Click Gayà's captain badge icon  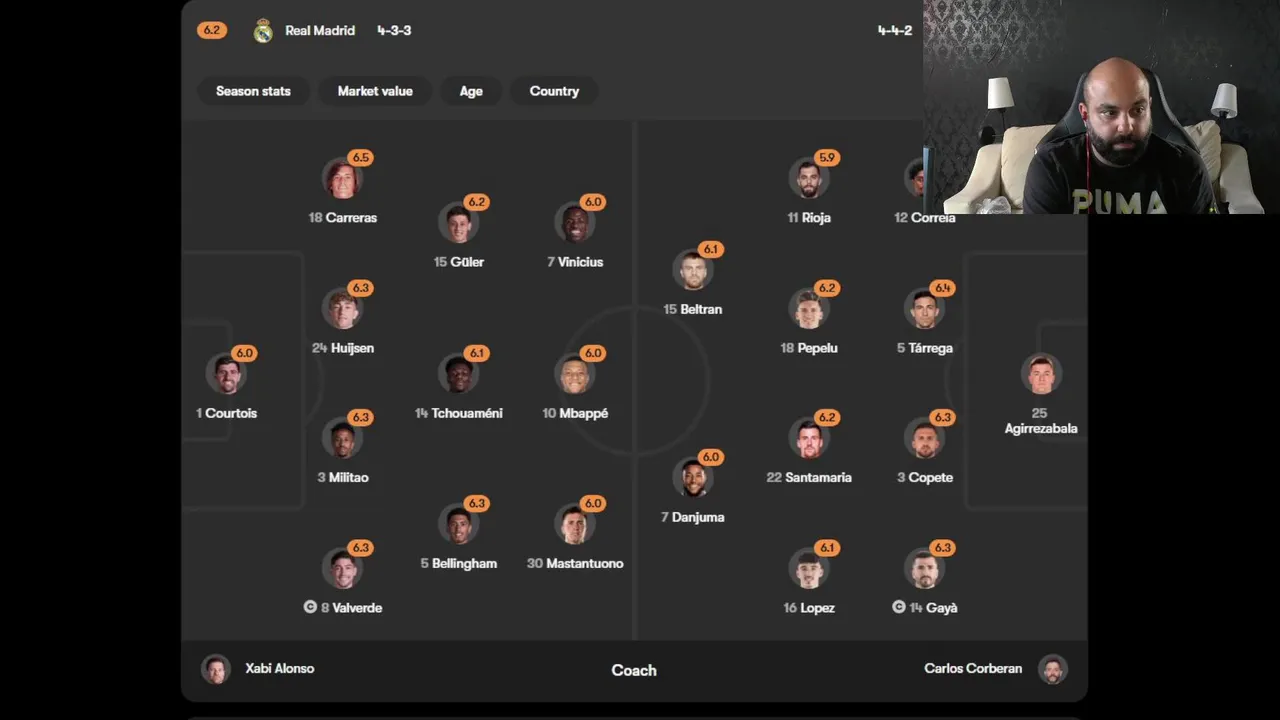[899, 607]
